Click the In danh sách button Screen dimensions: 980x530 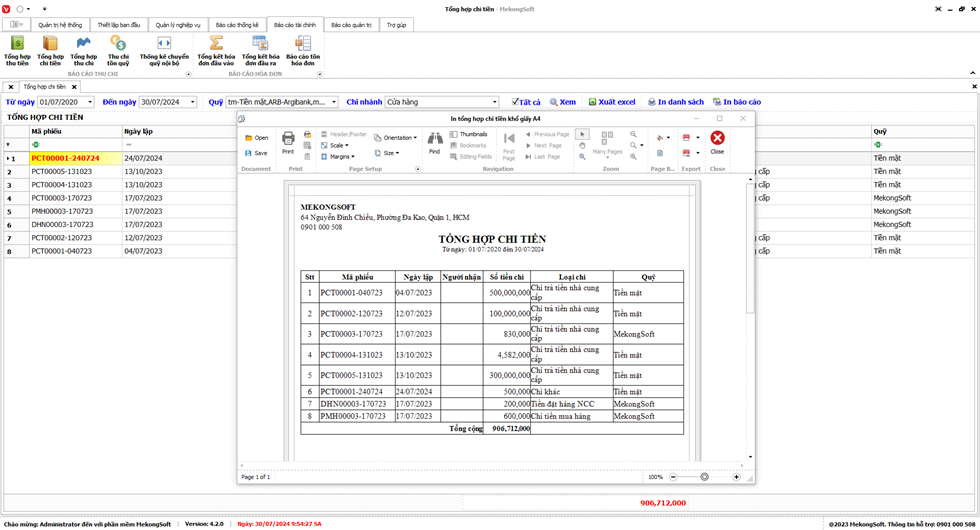[x=675, y=102]
